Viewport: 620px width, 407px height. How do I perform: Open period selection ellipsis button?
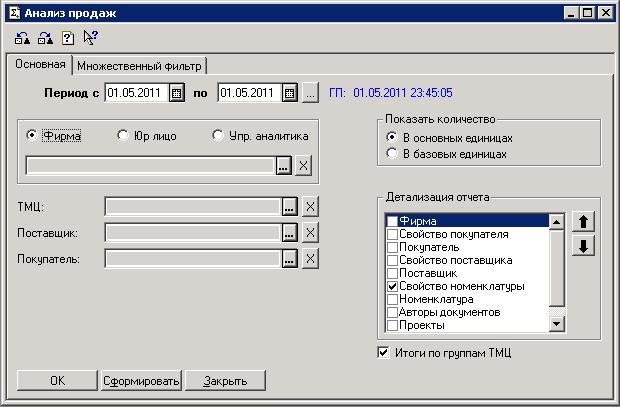[311, 93]
